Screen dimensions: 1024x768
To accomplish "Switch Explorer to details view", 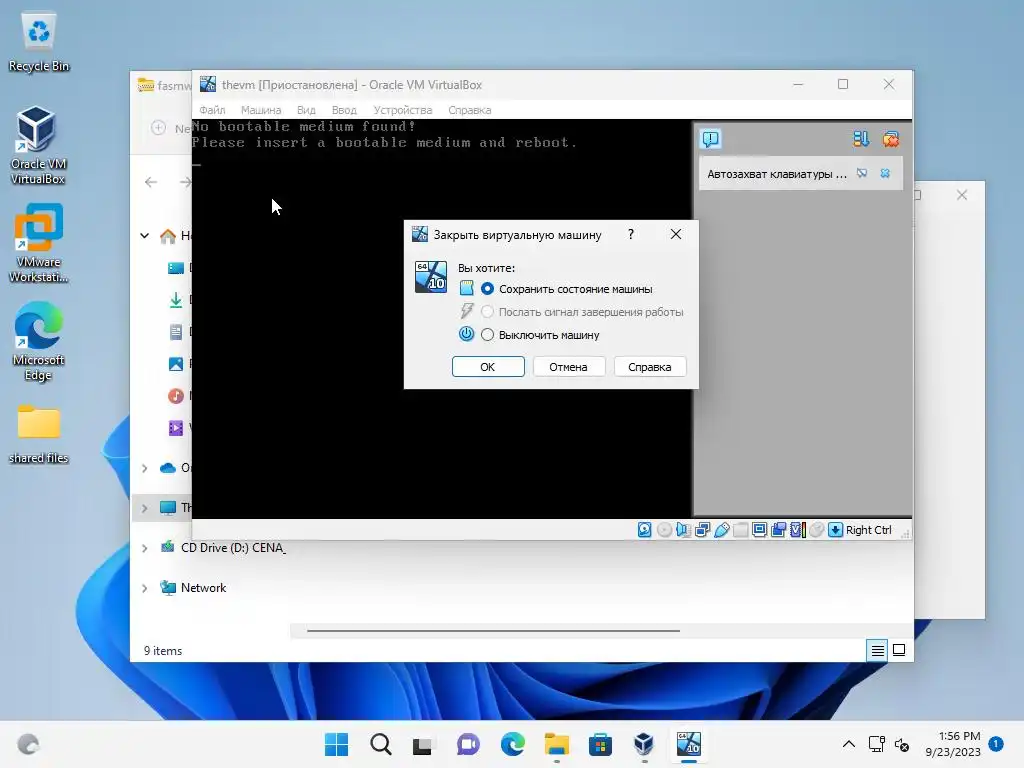I will tap(877, 650).
